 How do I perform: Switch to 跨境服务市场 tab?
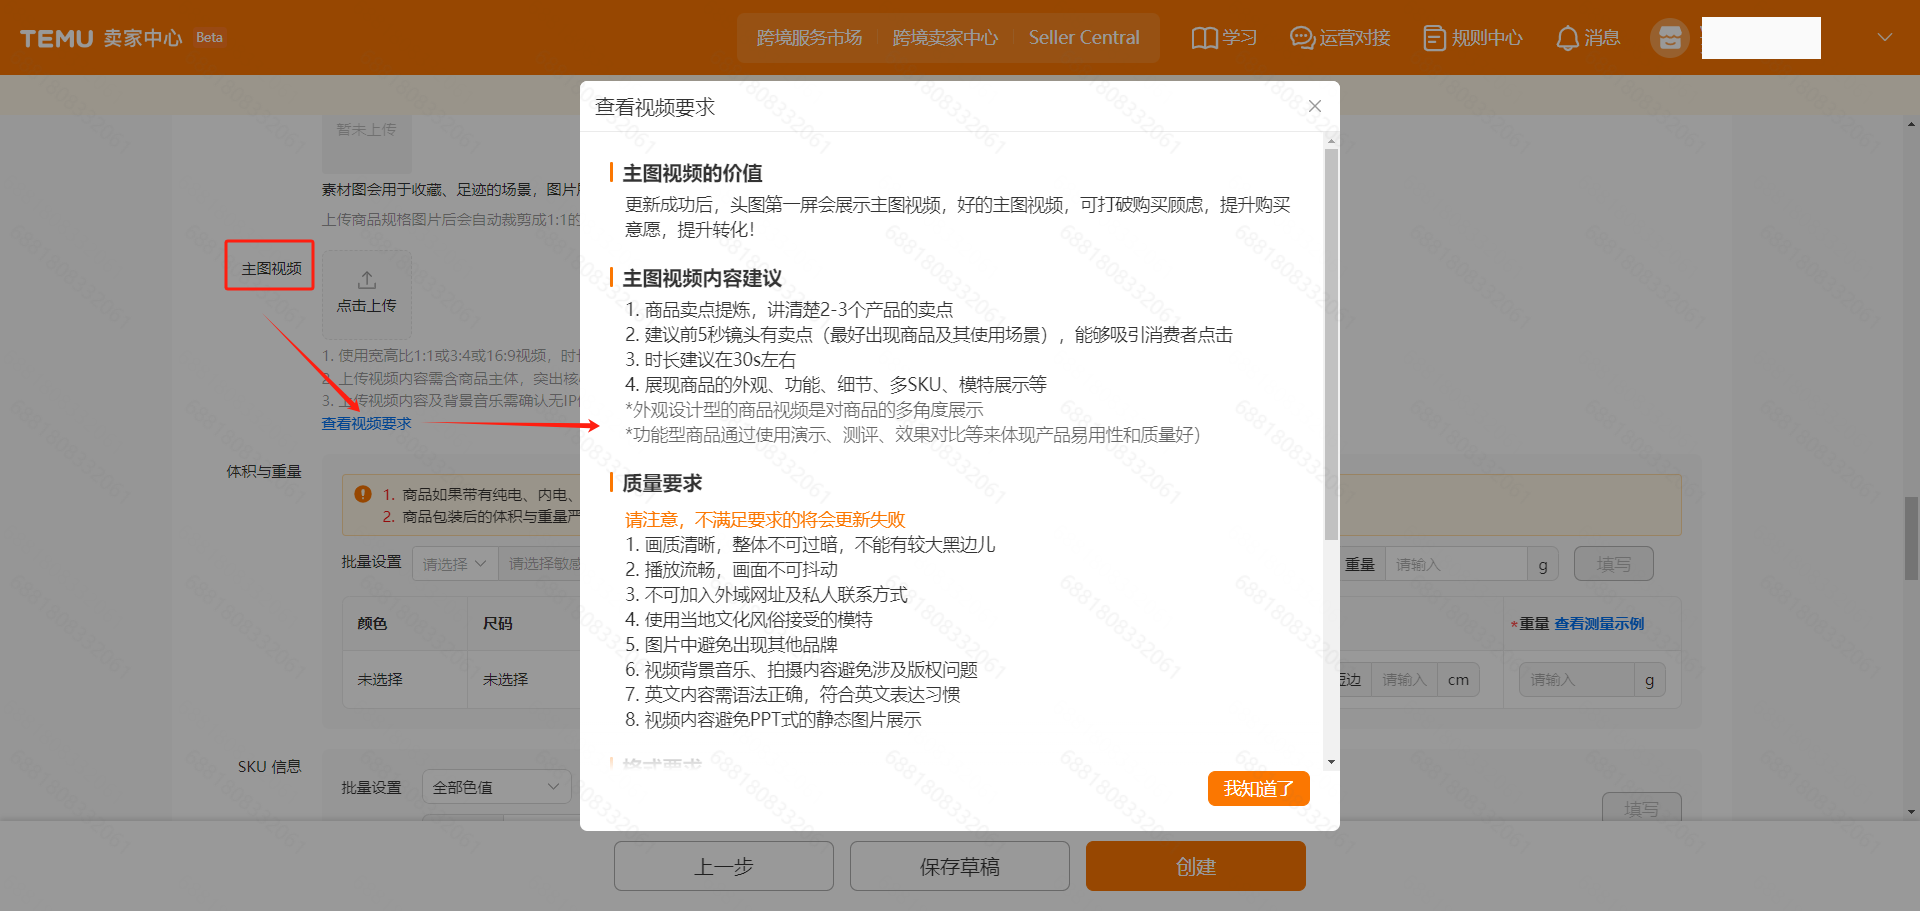(x=809, y=38)
